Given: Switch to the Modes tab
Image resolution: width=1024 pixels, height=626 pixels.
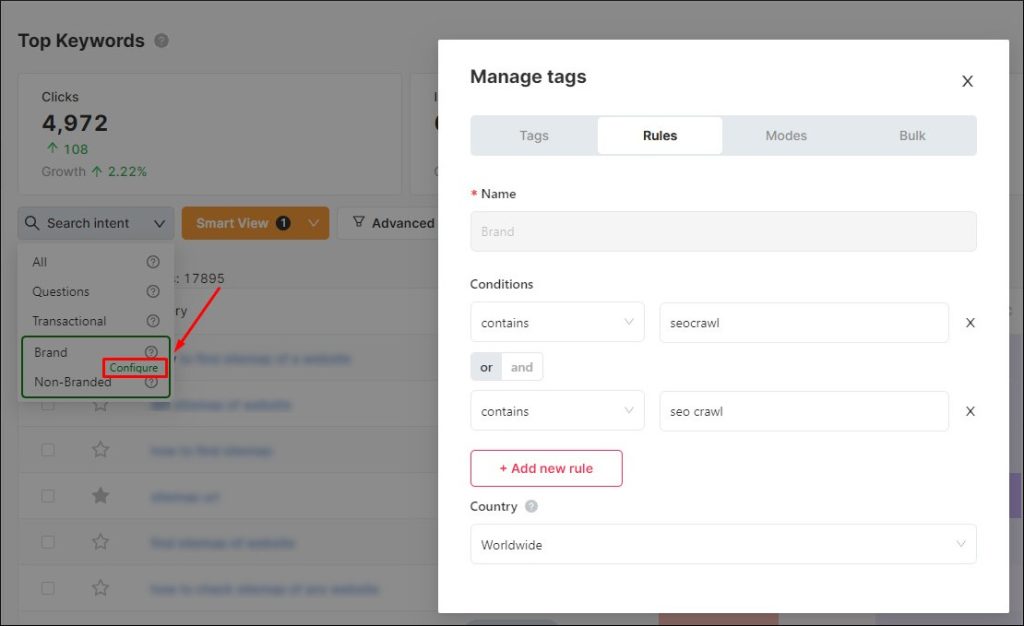Looking at the screenshot, I should [786, 135].
